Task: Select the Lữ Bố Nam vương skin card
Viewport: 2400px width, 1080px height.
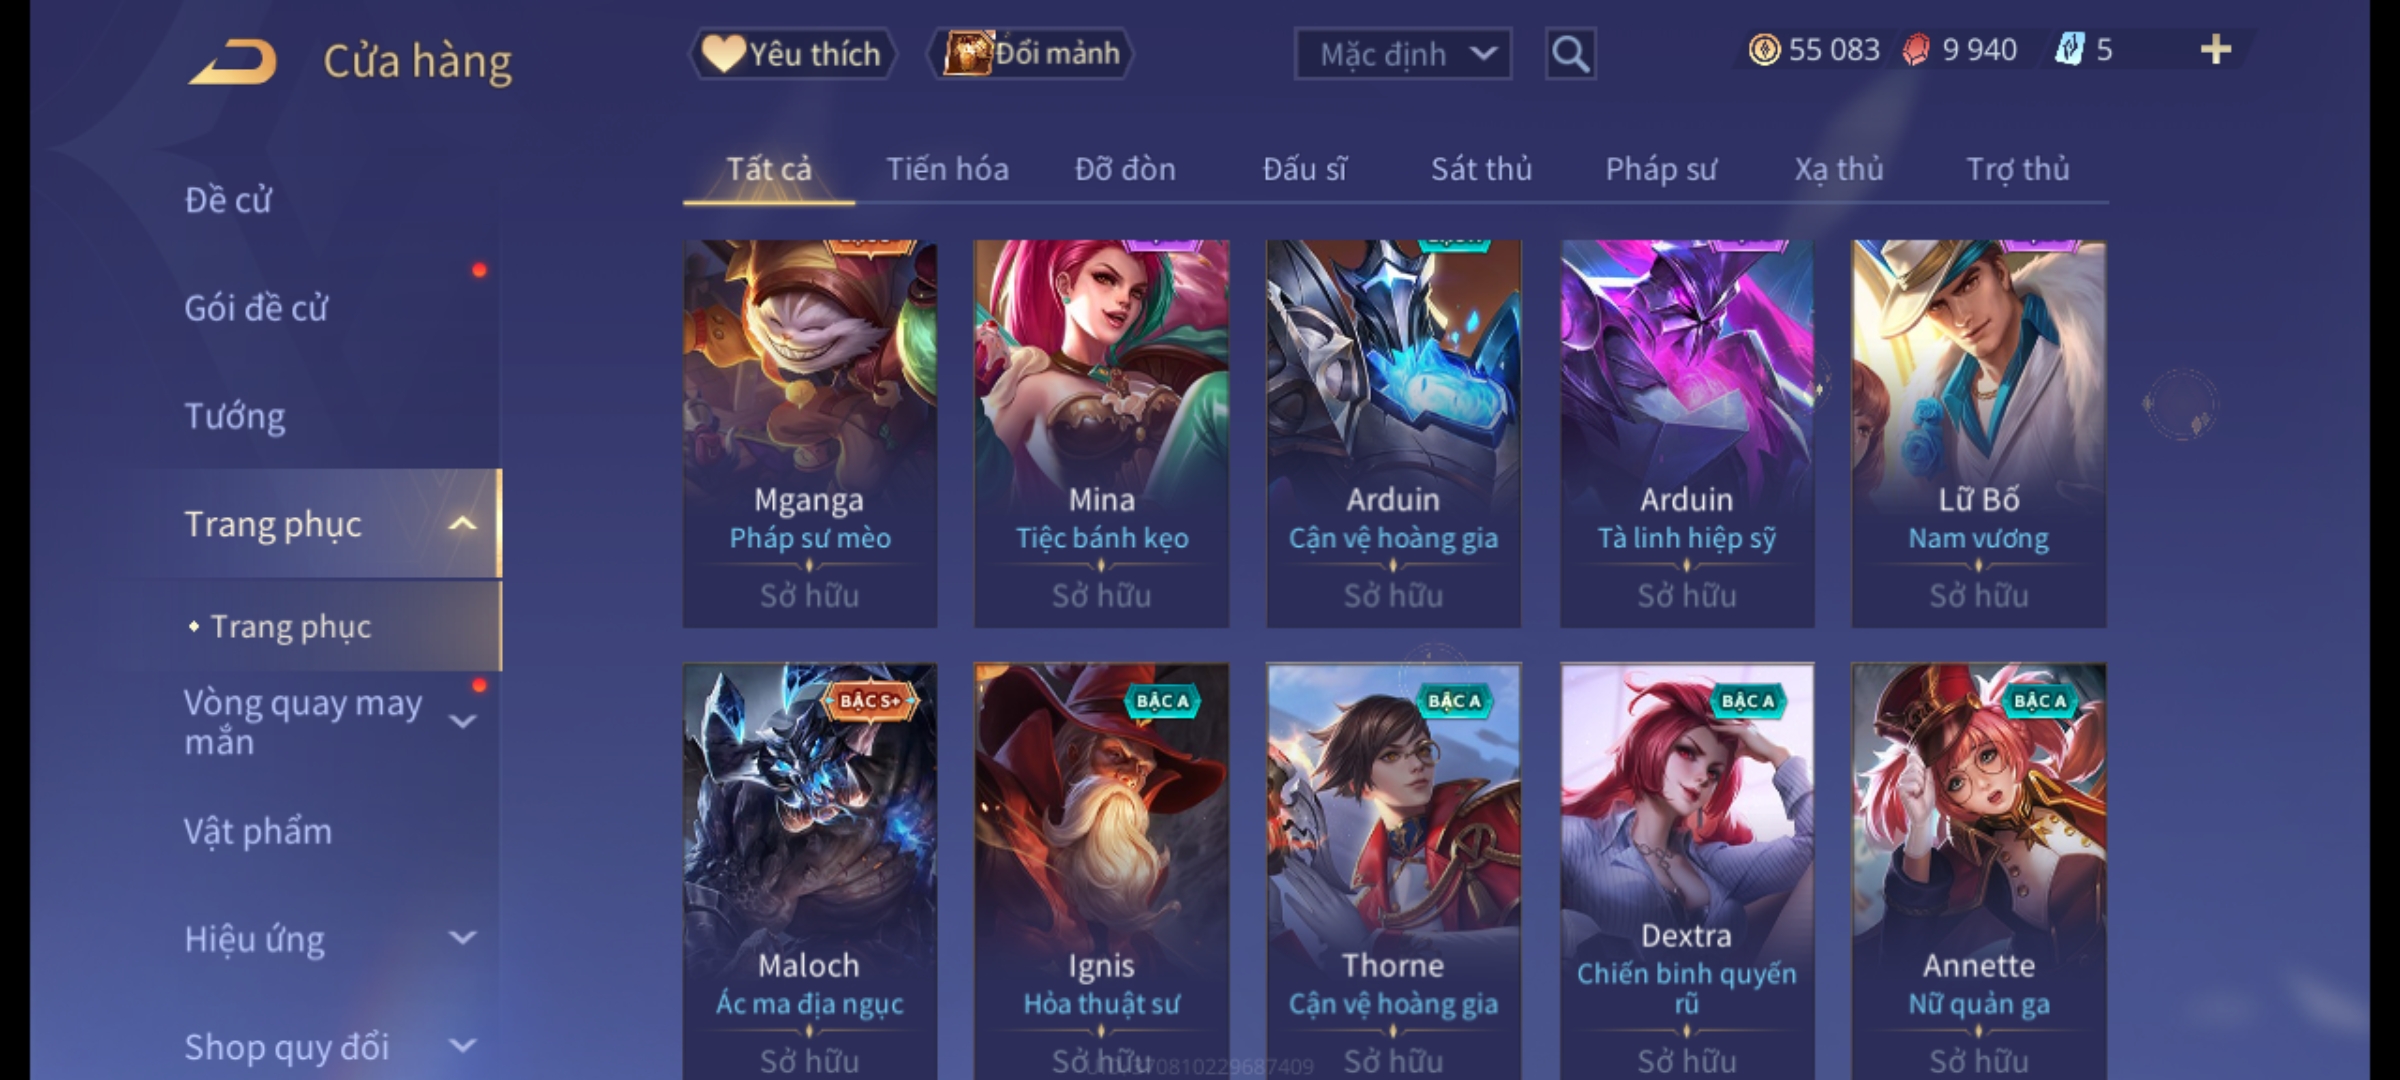Action: [x=1979, y=434]
